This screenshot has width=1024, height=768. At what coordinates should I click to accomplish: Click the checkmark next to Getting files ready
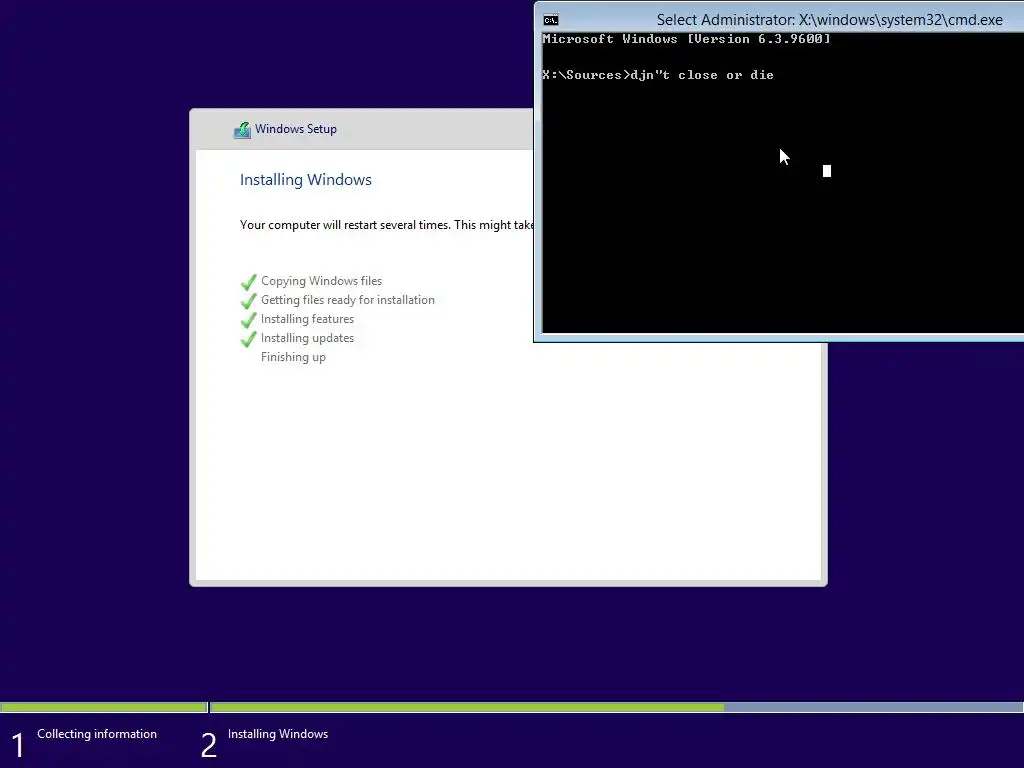[x=249, y=301]
